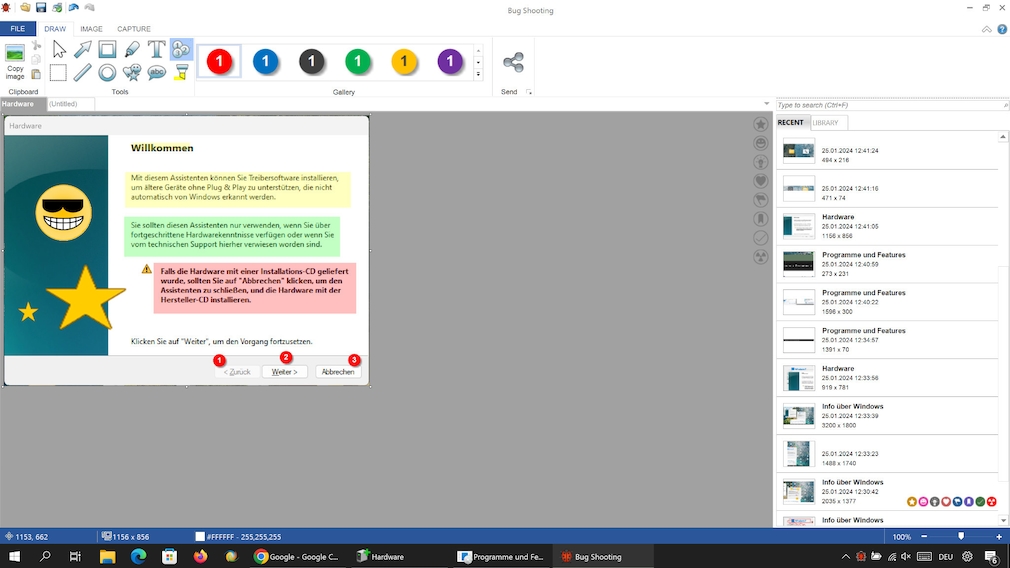Click the "Weiter >" button
Viewport: 1010px width, 568px height.
click(284, 372)
